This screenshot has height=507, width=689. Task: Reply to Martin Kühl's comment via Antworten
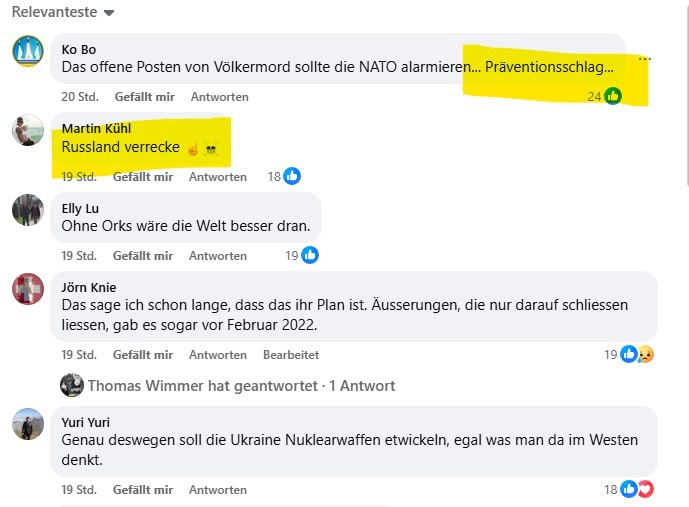pos(218,177)
